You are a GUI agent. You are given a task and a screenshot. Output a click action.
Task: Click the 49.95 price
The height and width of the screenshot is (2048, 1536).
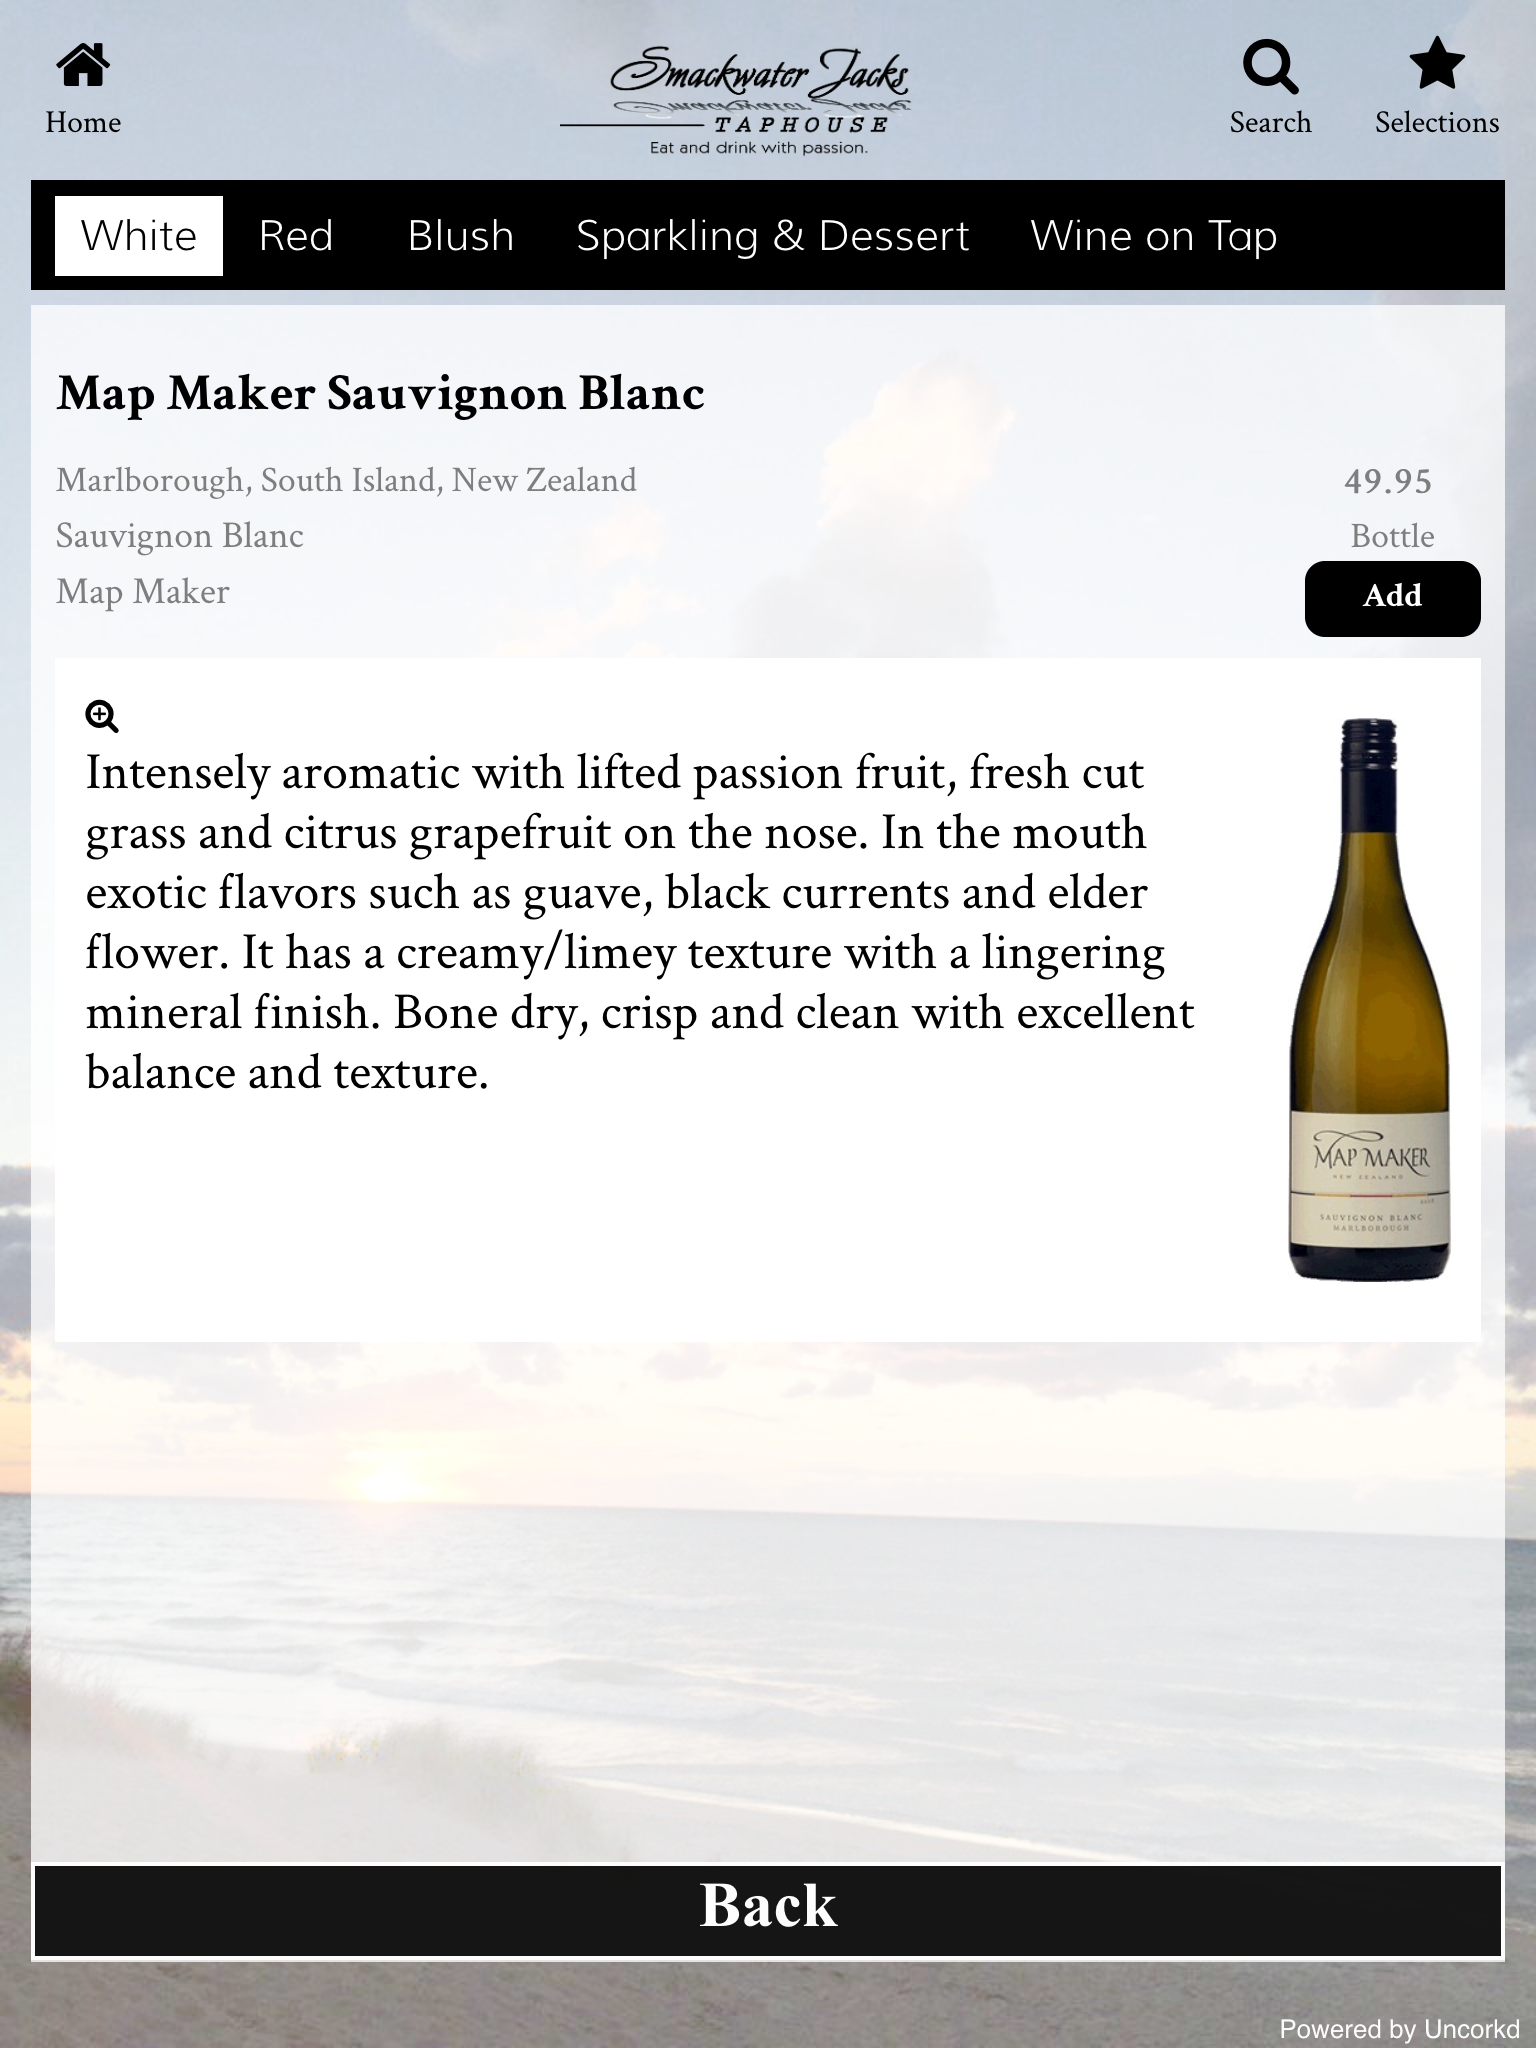pyautogui.click(x=1388, y=482)
